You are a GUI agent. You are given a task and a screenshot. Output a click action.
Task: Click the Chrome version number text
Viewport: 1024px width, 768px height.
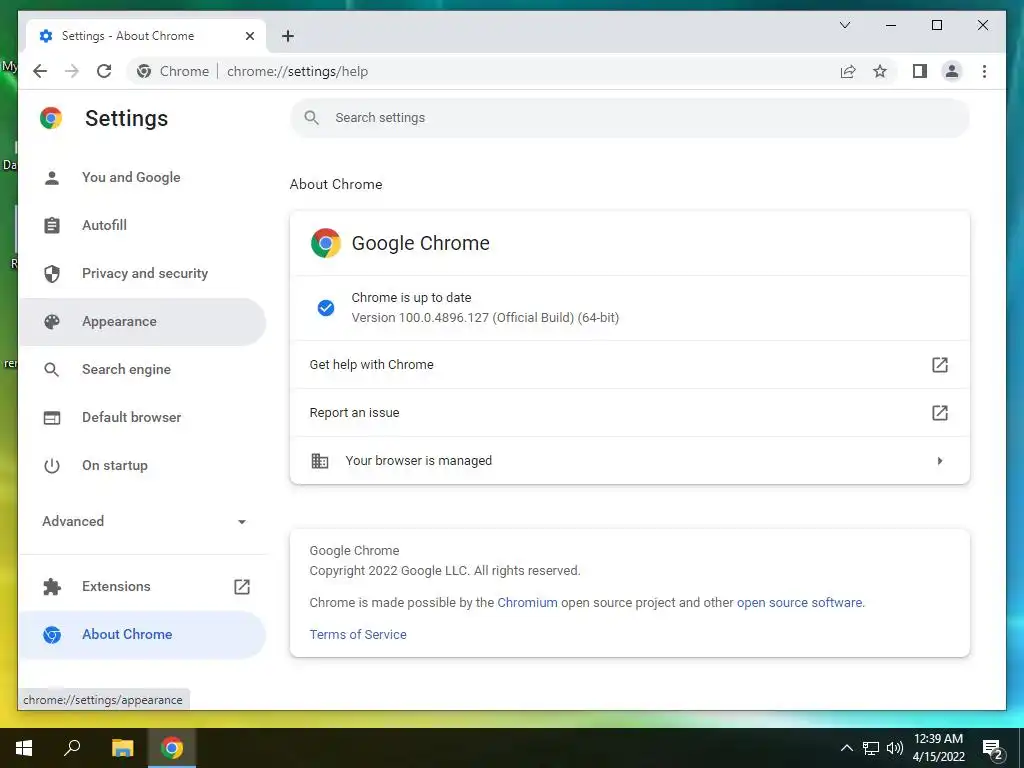[485, 317]
